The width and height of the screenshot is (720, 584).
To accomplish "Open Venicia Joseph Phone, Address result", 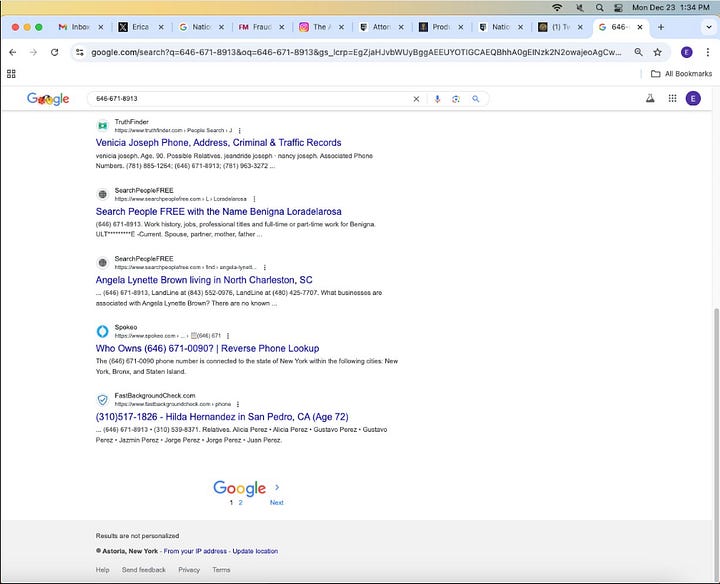I will tap(219, 143).
